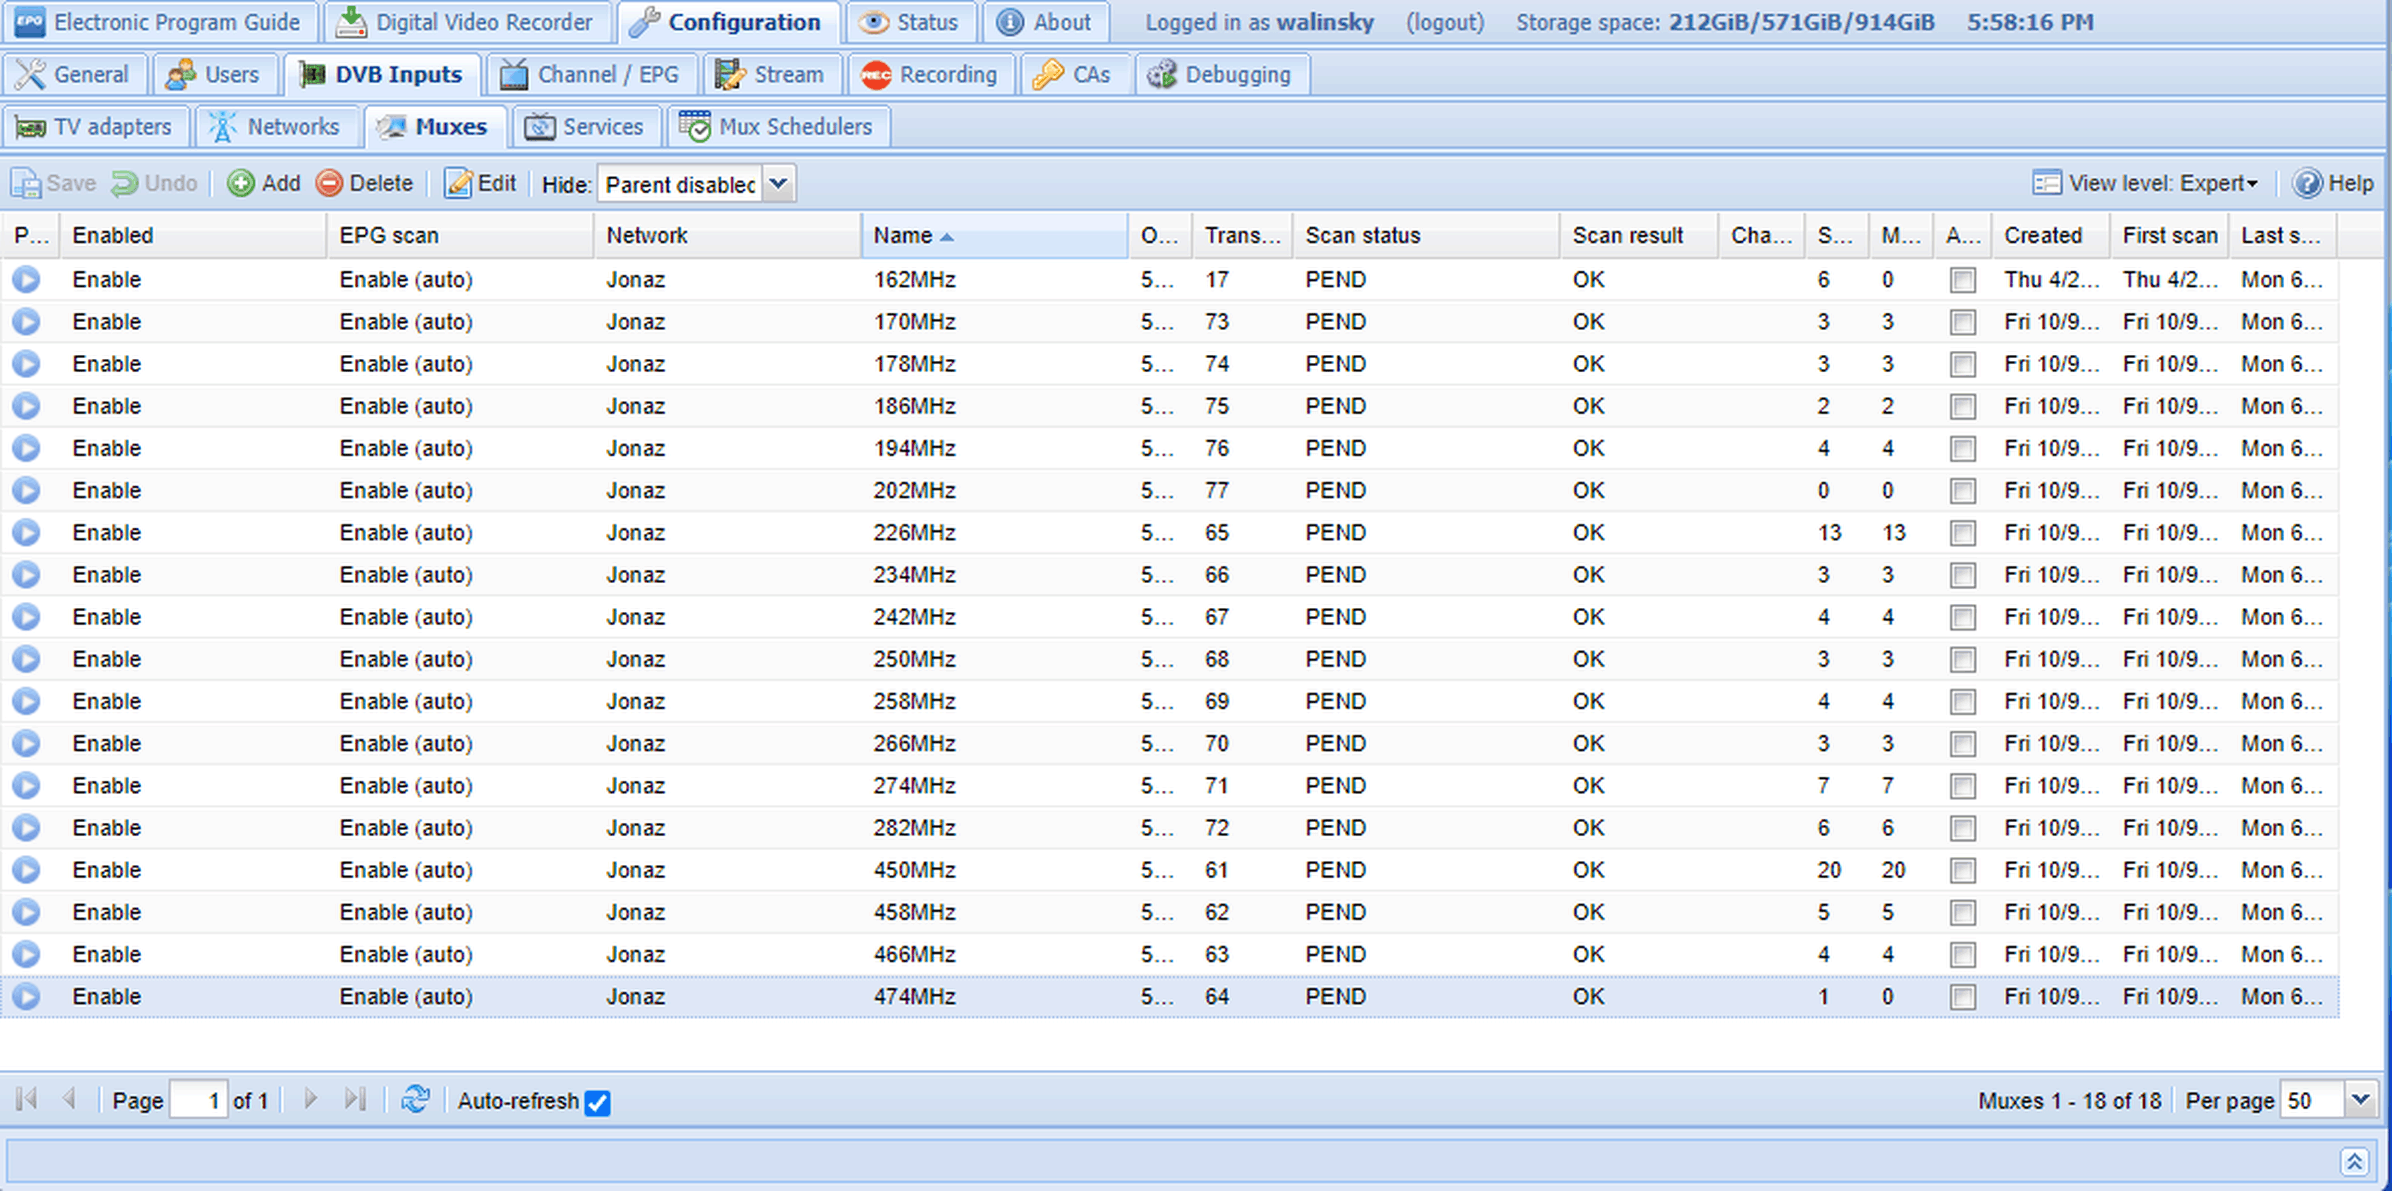Screen dimensions: 2392x1191
Task: Switch to the Networks sub-tab
Action: pyautogui.click(x=277, y=127)
